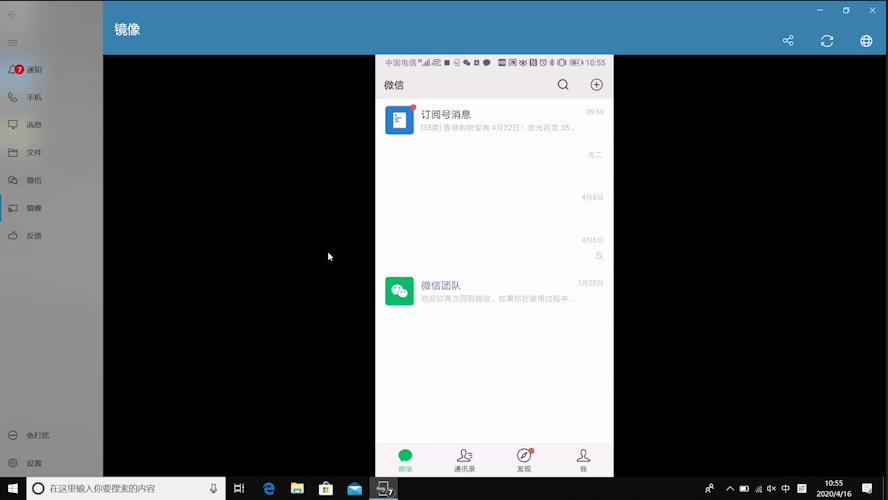Click the share icon in the mirror header
This screenshot has height=500, width=888.
click(x=788, y=41)
